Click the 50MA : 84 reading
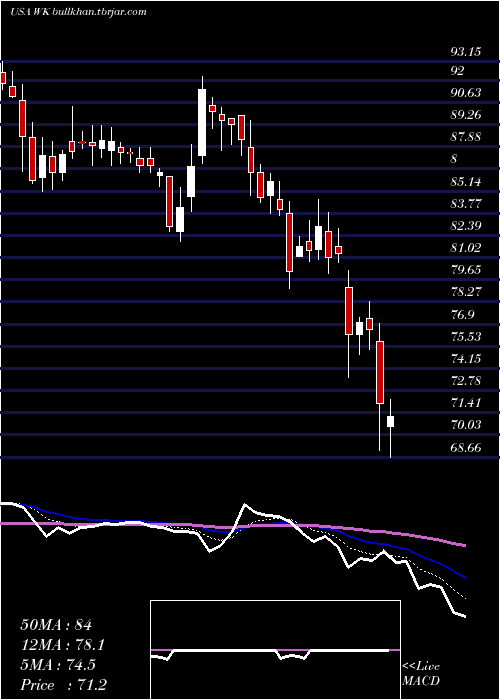Screen dimensions: 500x700 point(56,625)
